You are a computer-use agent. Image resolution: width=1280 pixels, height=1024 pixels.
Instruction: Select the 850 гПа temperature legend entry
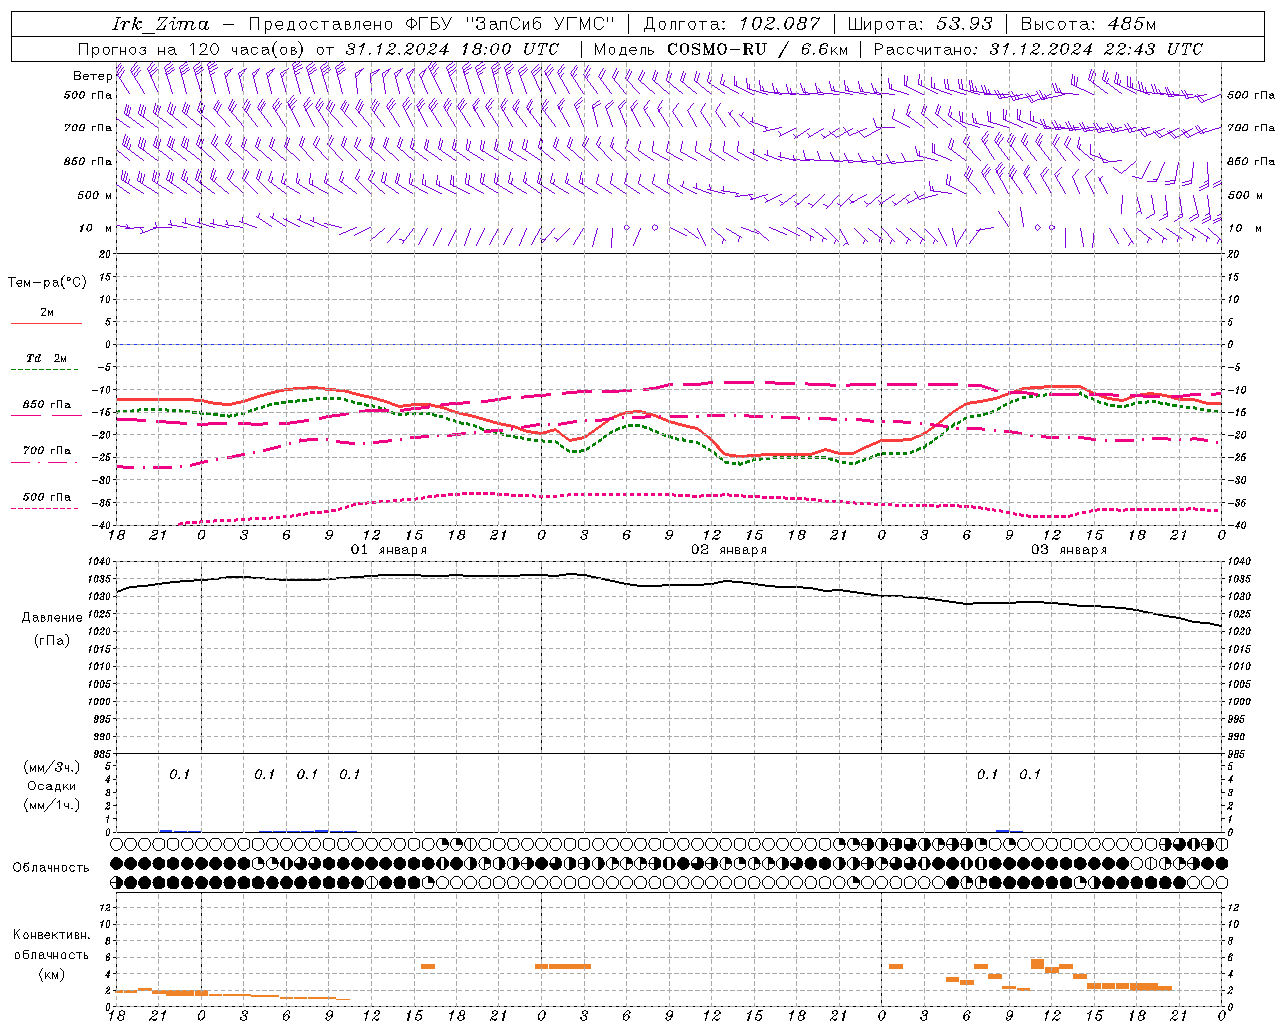(47, 405)
